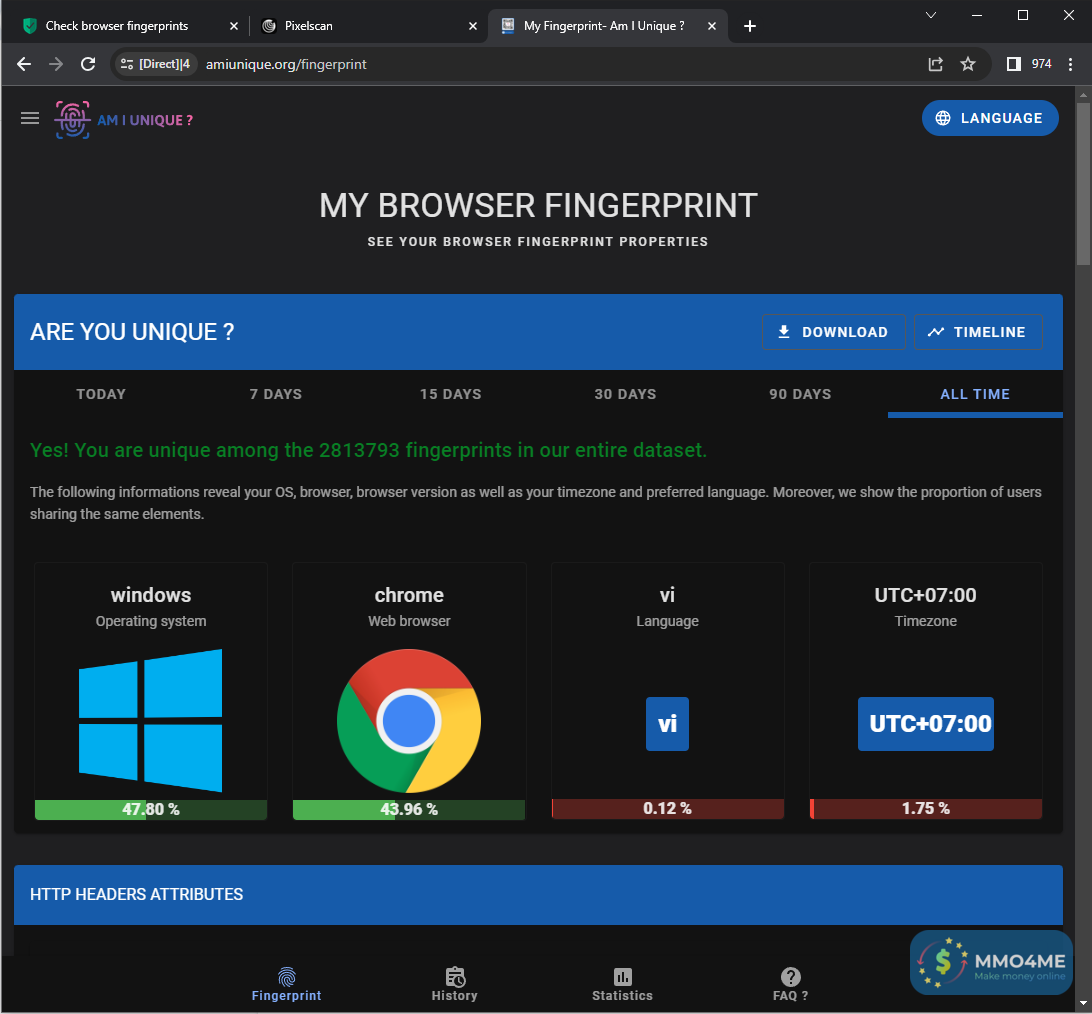Close the Check browser fingerprints tab
Screen dimensions: 1092x1014
(234, 26)
